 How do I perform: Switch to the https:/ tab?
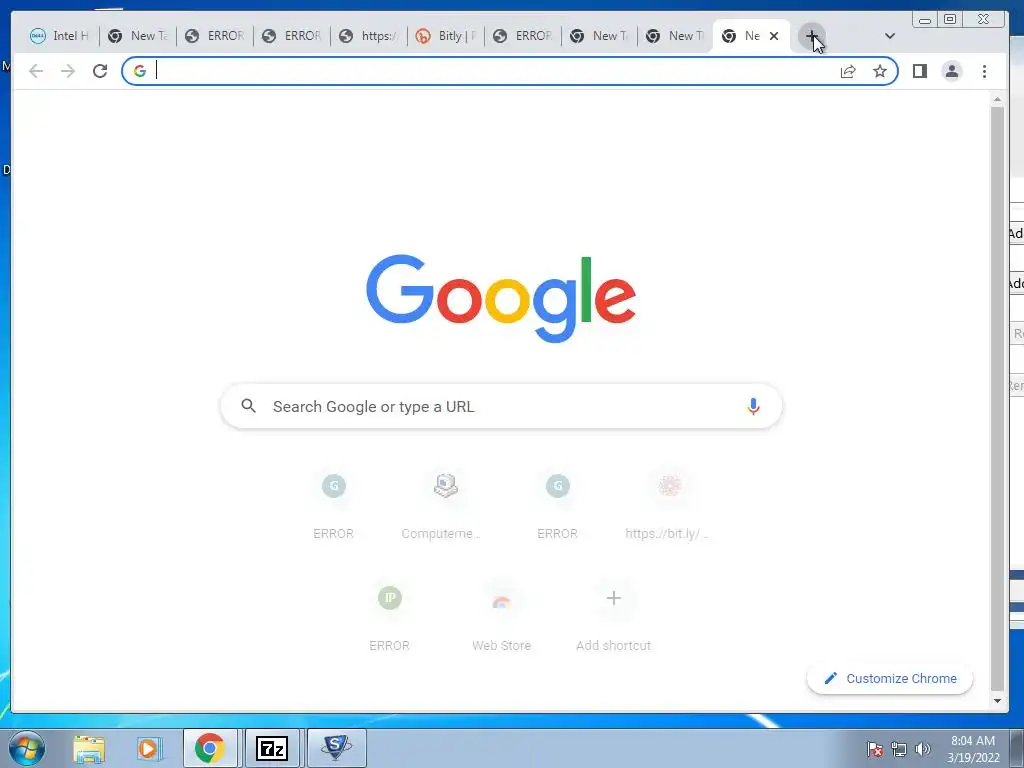[x=370, y=36]
